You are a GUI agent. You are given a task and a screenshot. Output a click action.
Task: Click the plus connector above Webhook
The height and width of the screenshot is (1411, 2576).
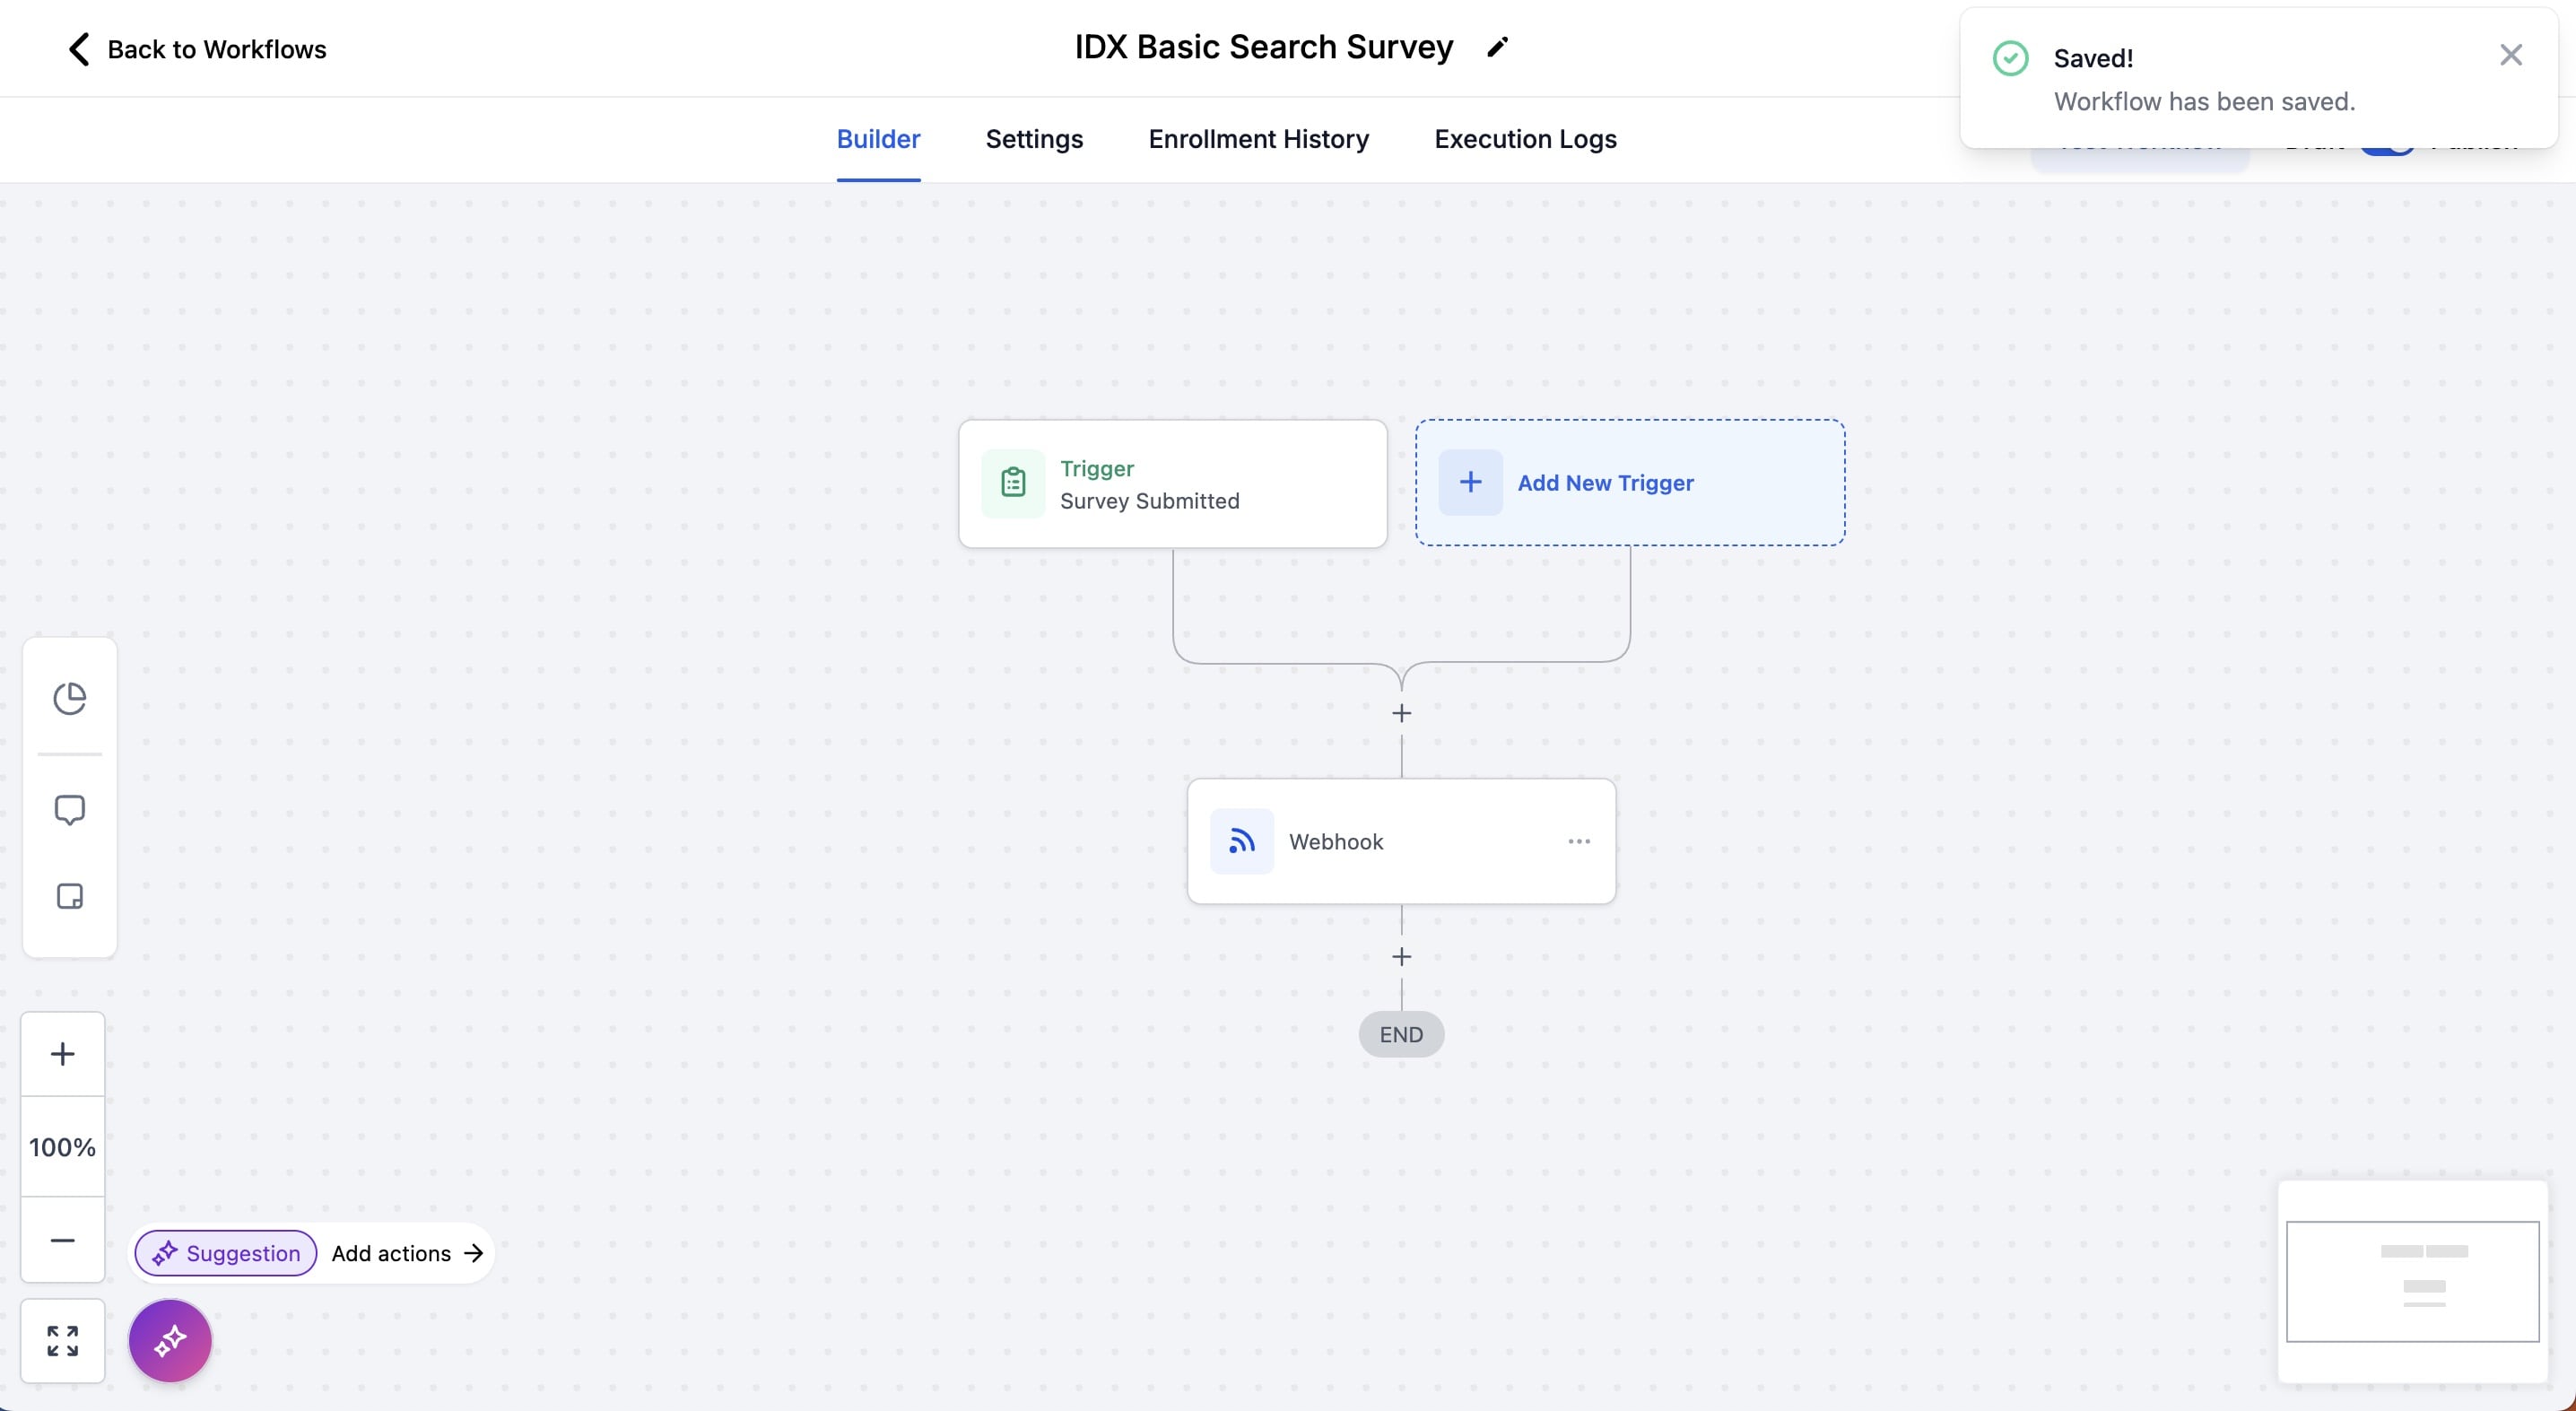1401,713
